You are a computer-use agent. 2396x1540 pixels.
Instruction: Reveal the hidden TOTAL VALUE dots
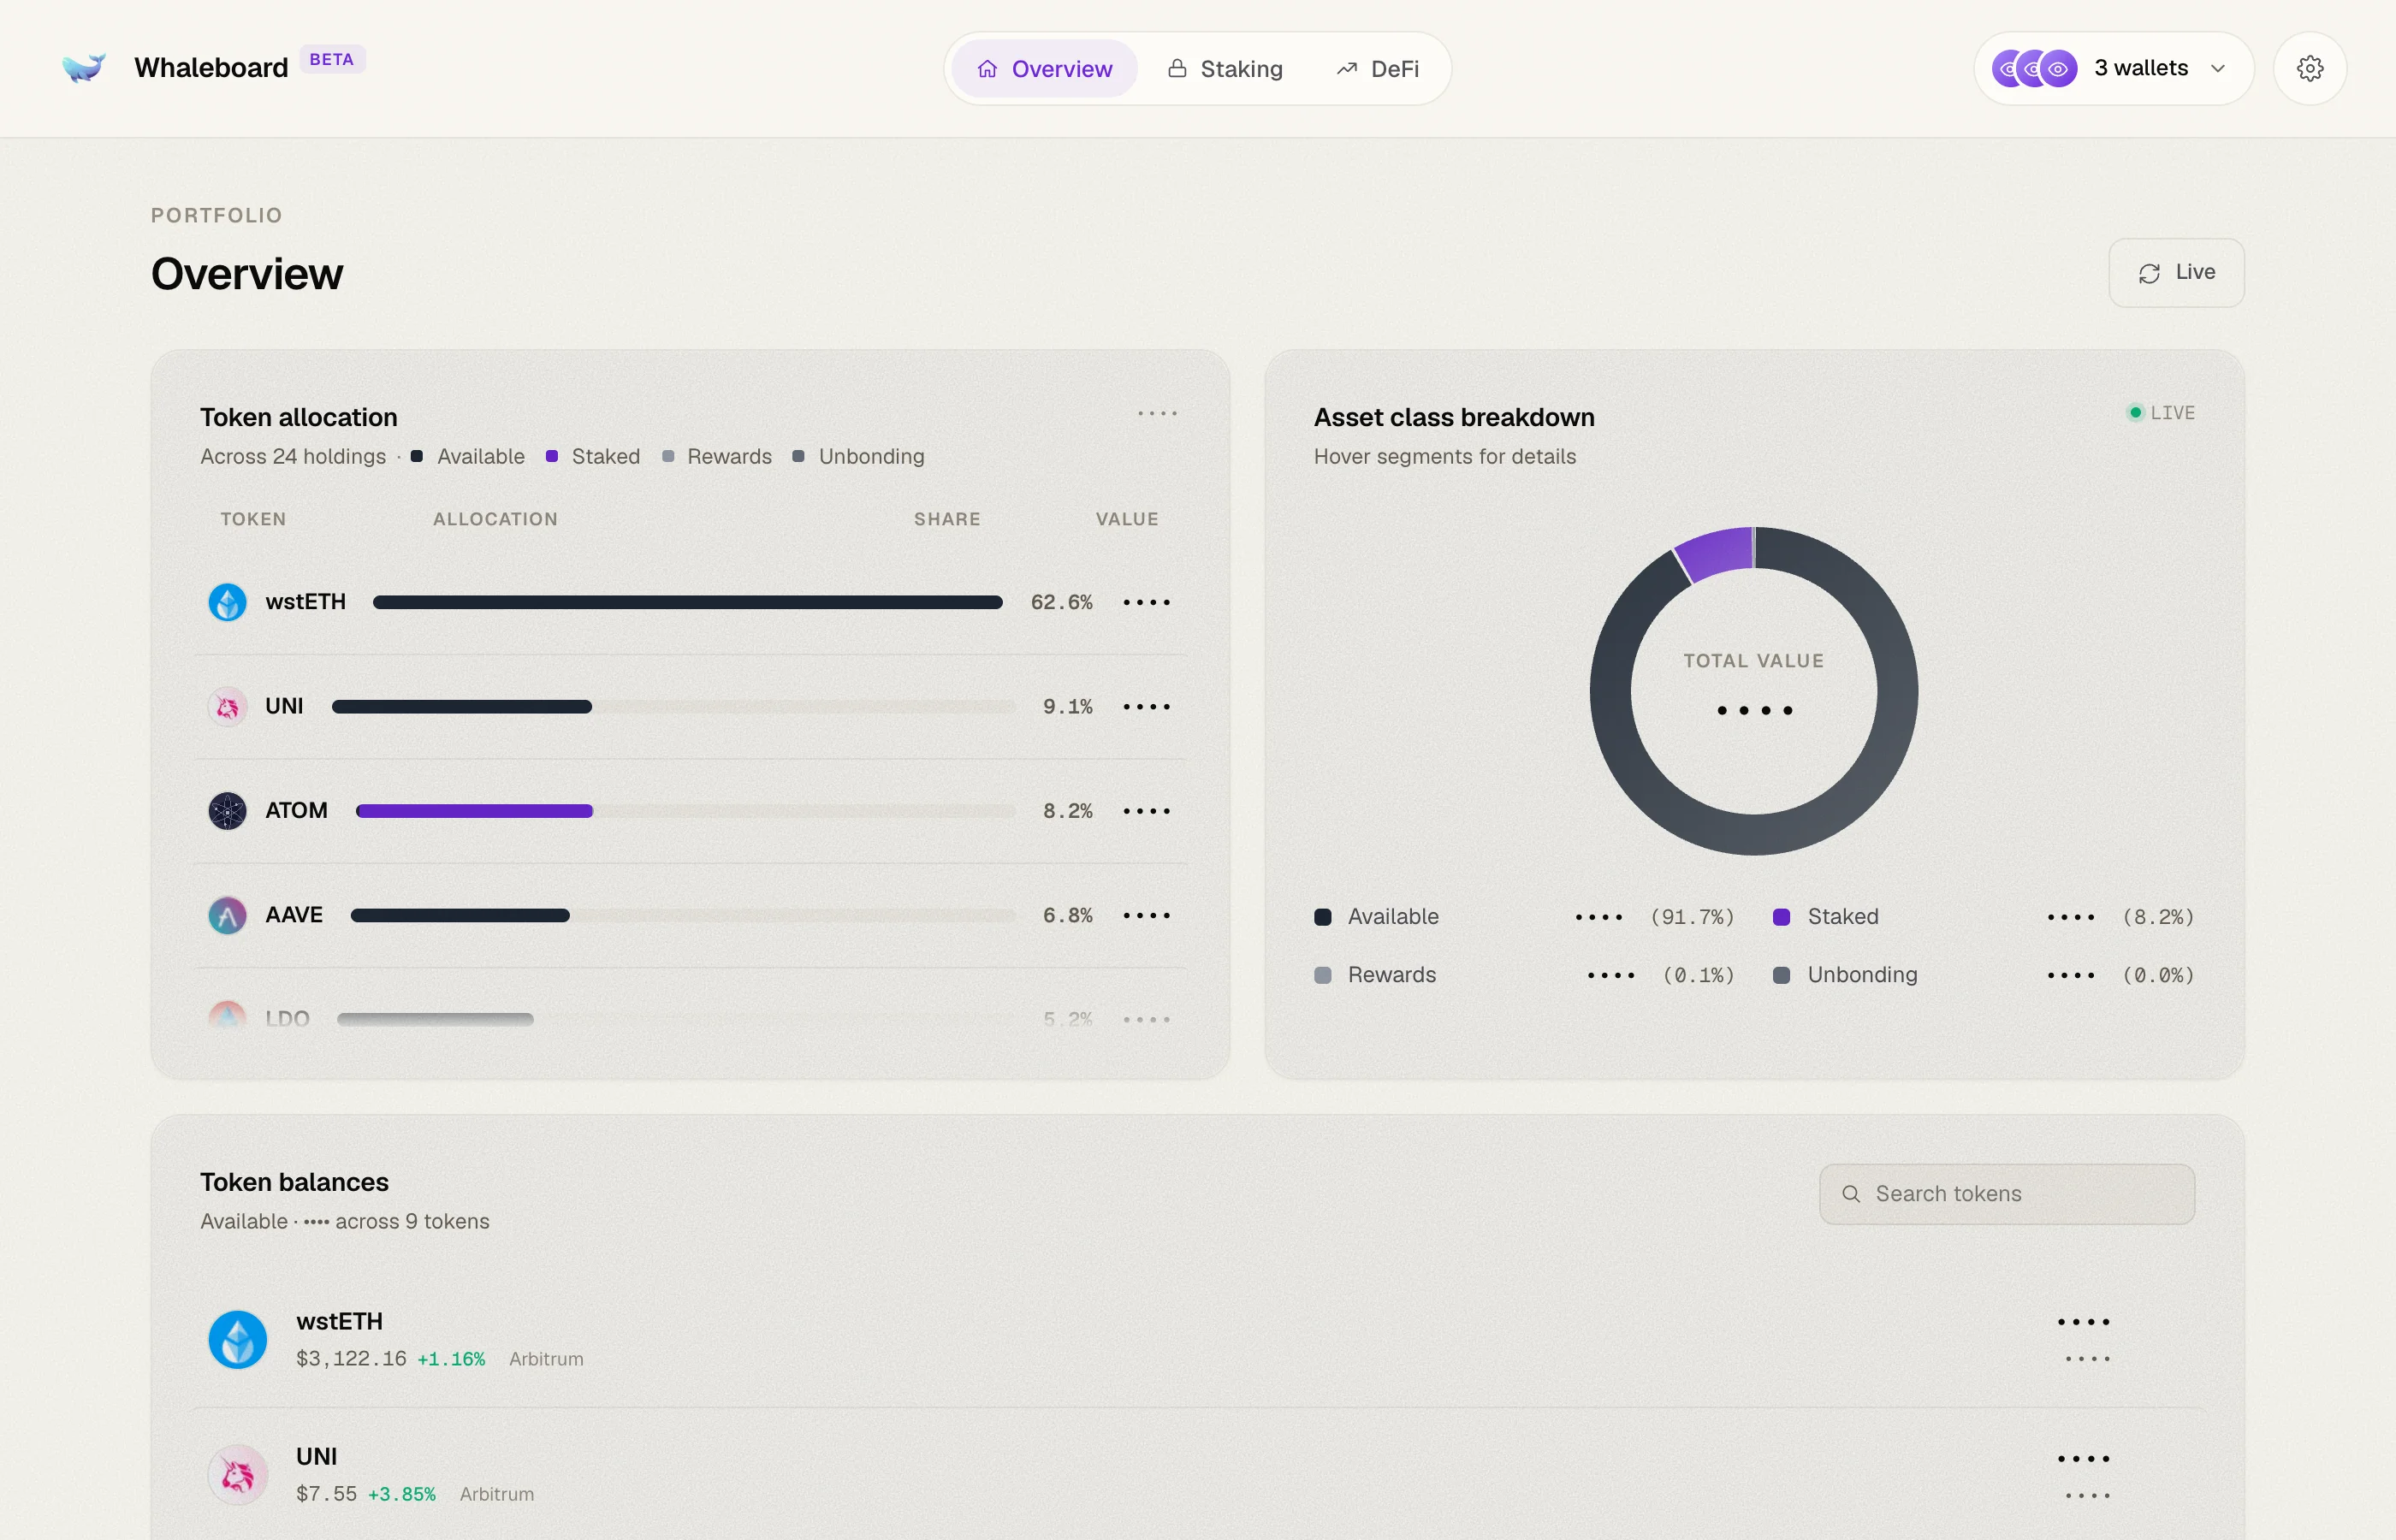[x=1754, y=710]
